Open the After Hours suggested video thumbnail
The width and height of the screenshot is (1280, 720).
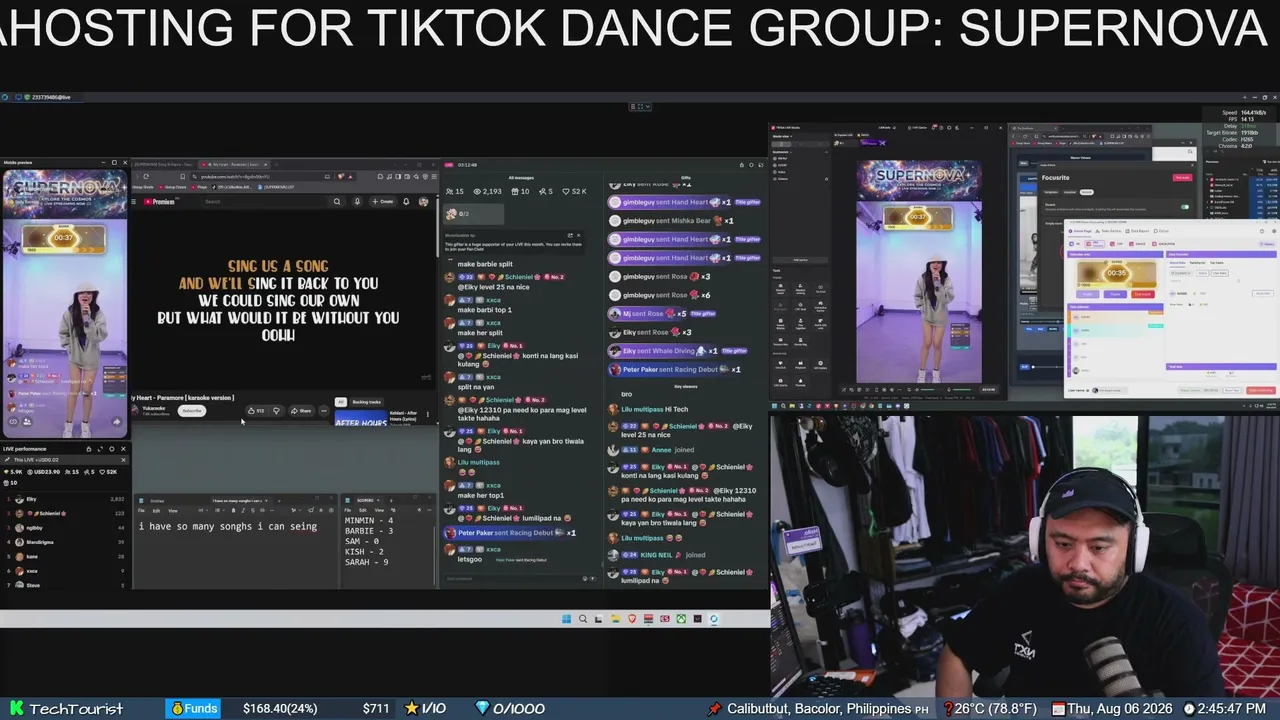361,419
